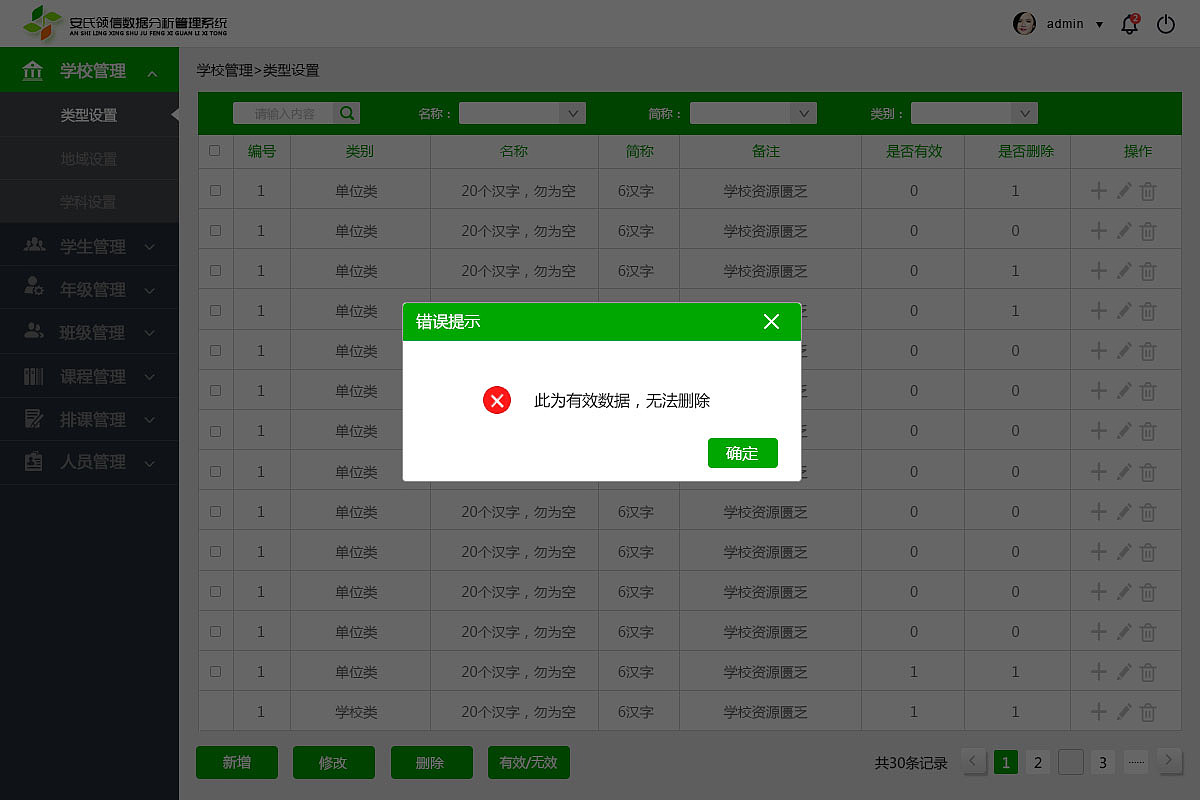Screen dimensions: 1200x800
Task: Open the 类别 dropdown filter
Action: tap(974, 113)
